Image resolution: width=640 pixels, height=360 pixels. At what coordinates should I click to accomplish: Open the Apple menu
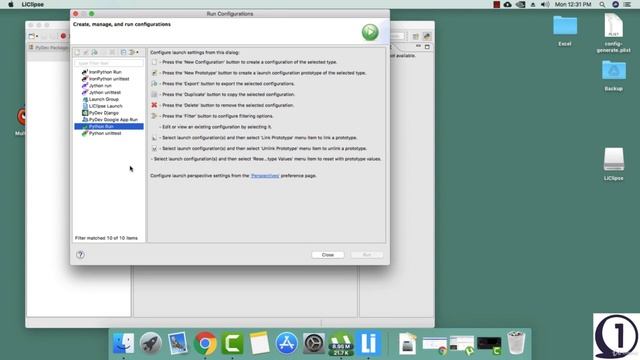[11, 4]
